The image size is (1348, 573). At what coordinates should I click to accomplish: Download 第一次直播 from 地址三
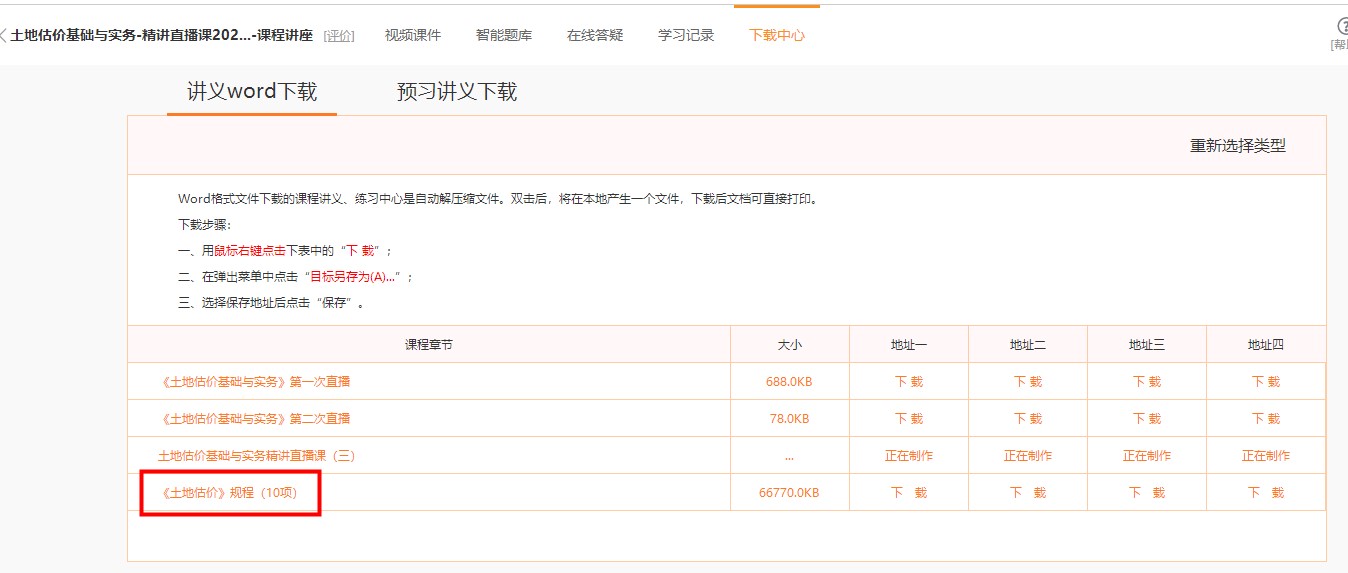[1147, 381]
